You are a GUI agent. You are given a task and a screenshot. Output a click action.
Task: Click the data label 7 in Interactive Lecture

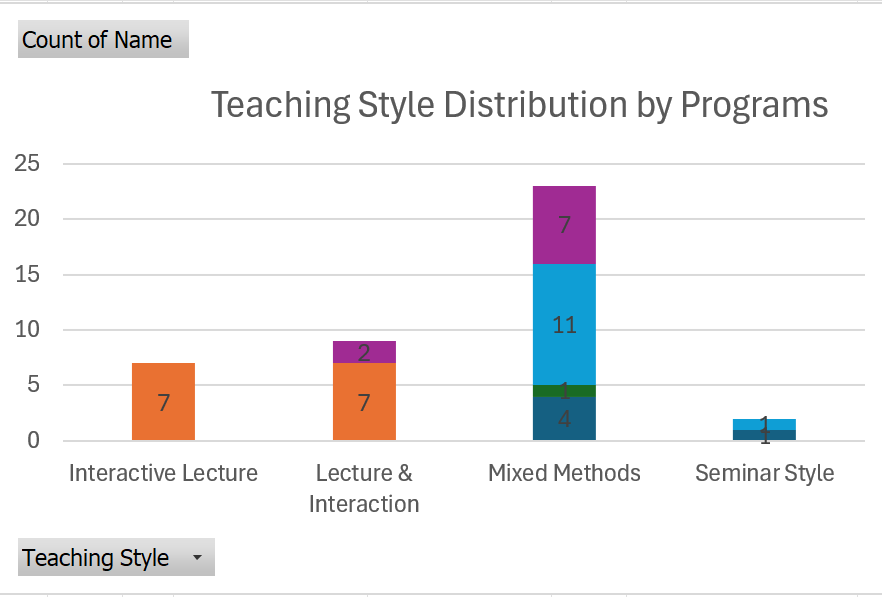click(x=164, y=403)
